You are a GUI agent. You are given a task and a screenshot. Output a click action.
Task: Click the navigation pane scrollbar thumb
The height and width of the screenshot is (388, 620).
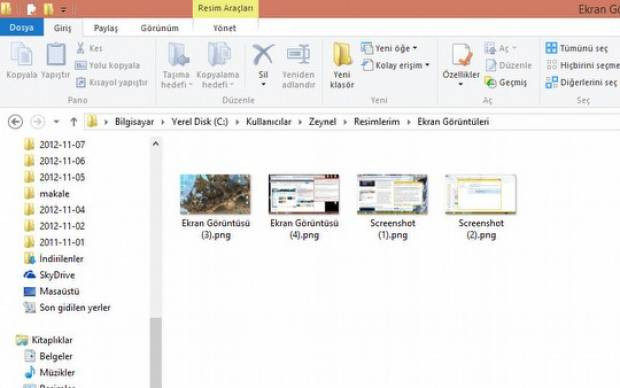click(x=156, y=352)
